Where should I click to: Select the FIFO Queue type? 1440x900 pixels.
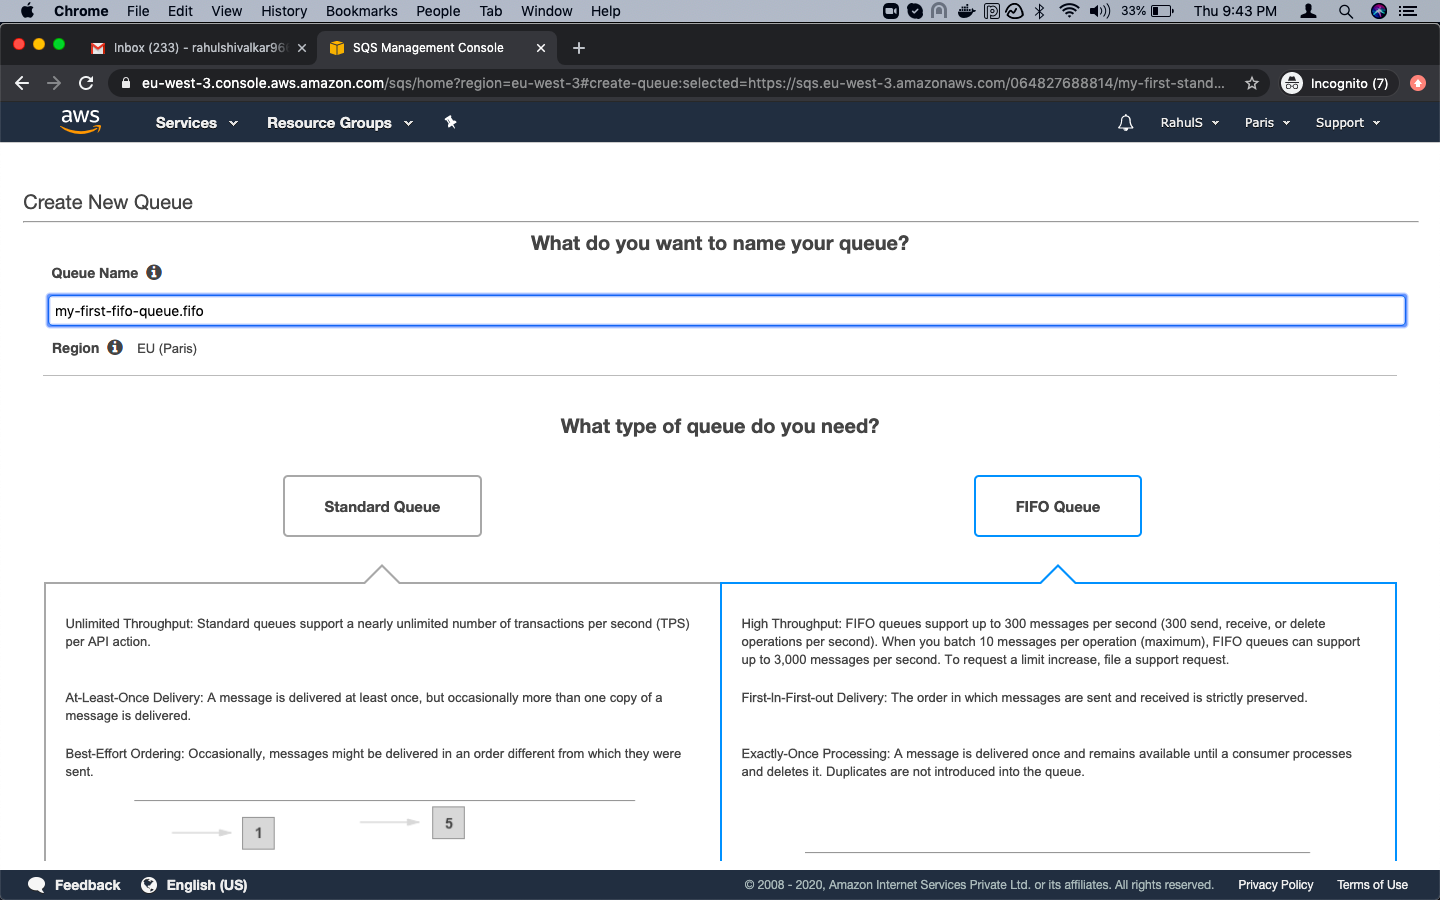pyautogui.click(x=1058, y=506)
